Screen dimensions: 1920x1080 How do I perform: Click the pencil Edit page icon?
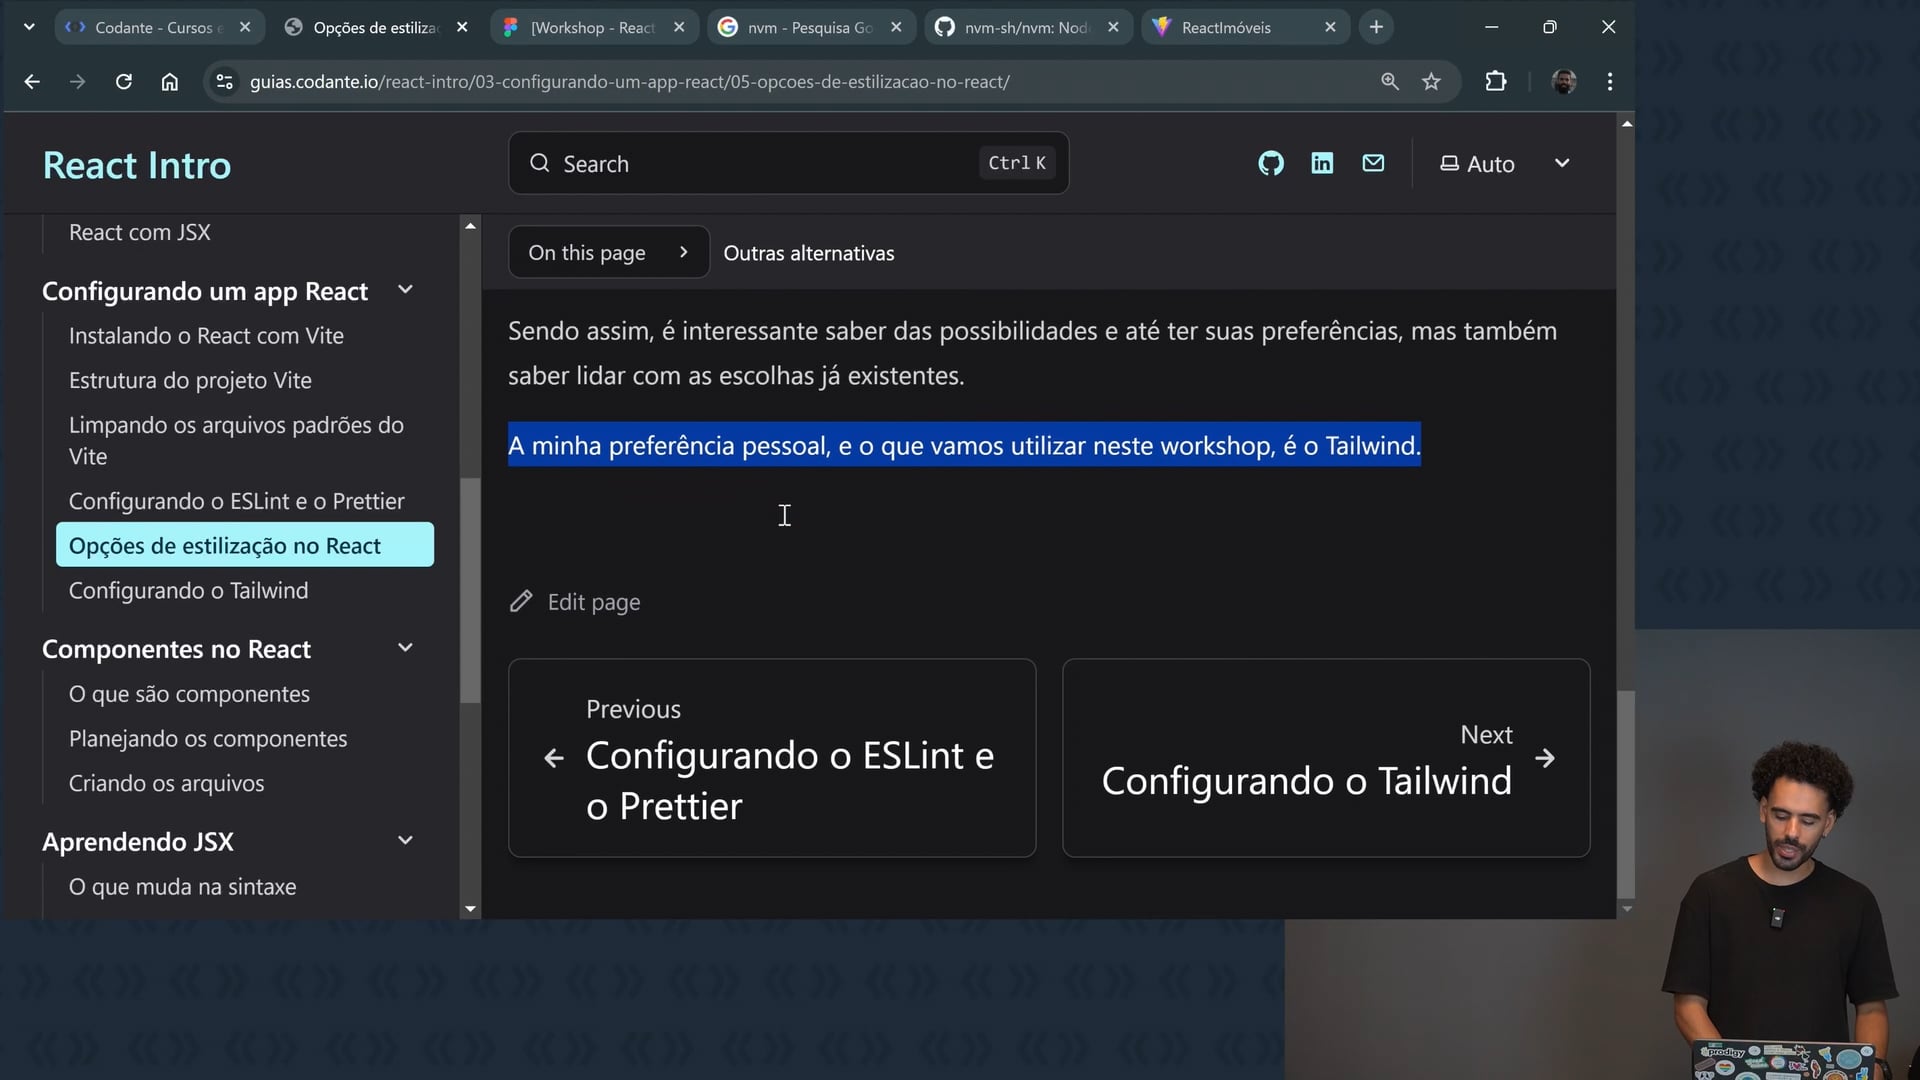click(521, 601)
